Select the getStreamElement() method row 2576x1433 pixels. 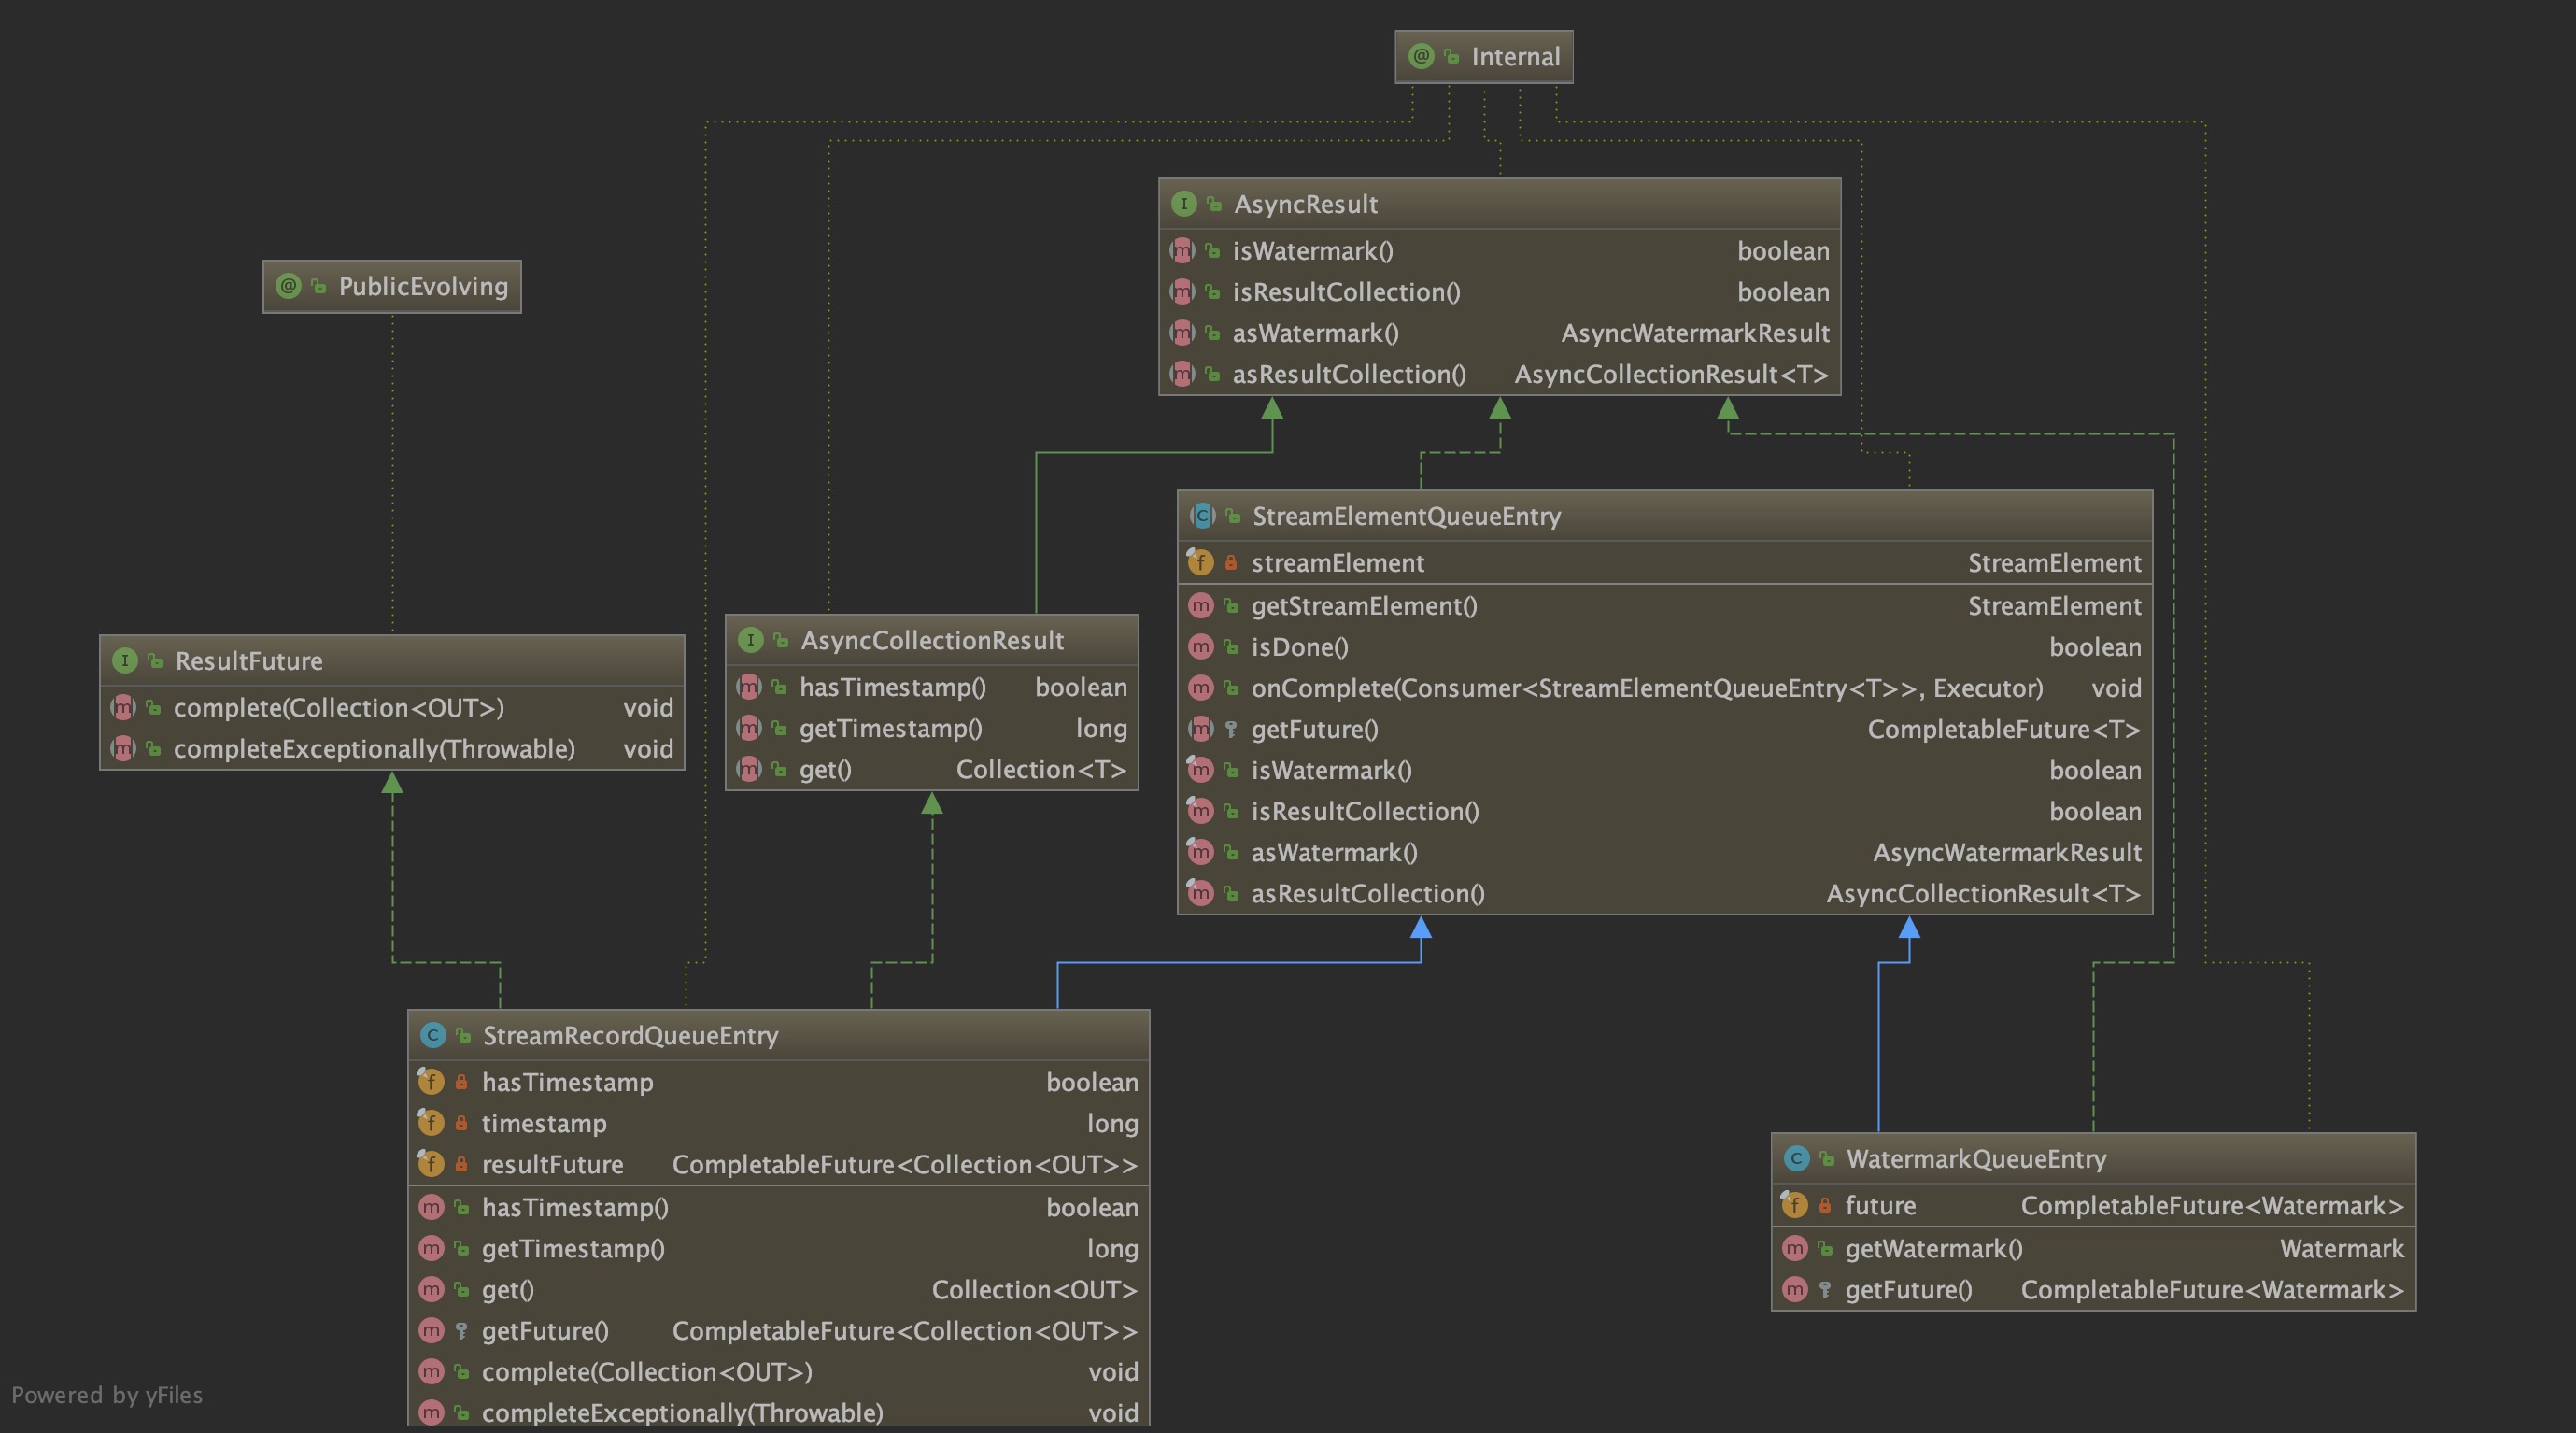pos(1363,606)
